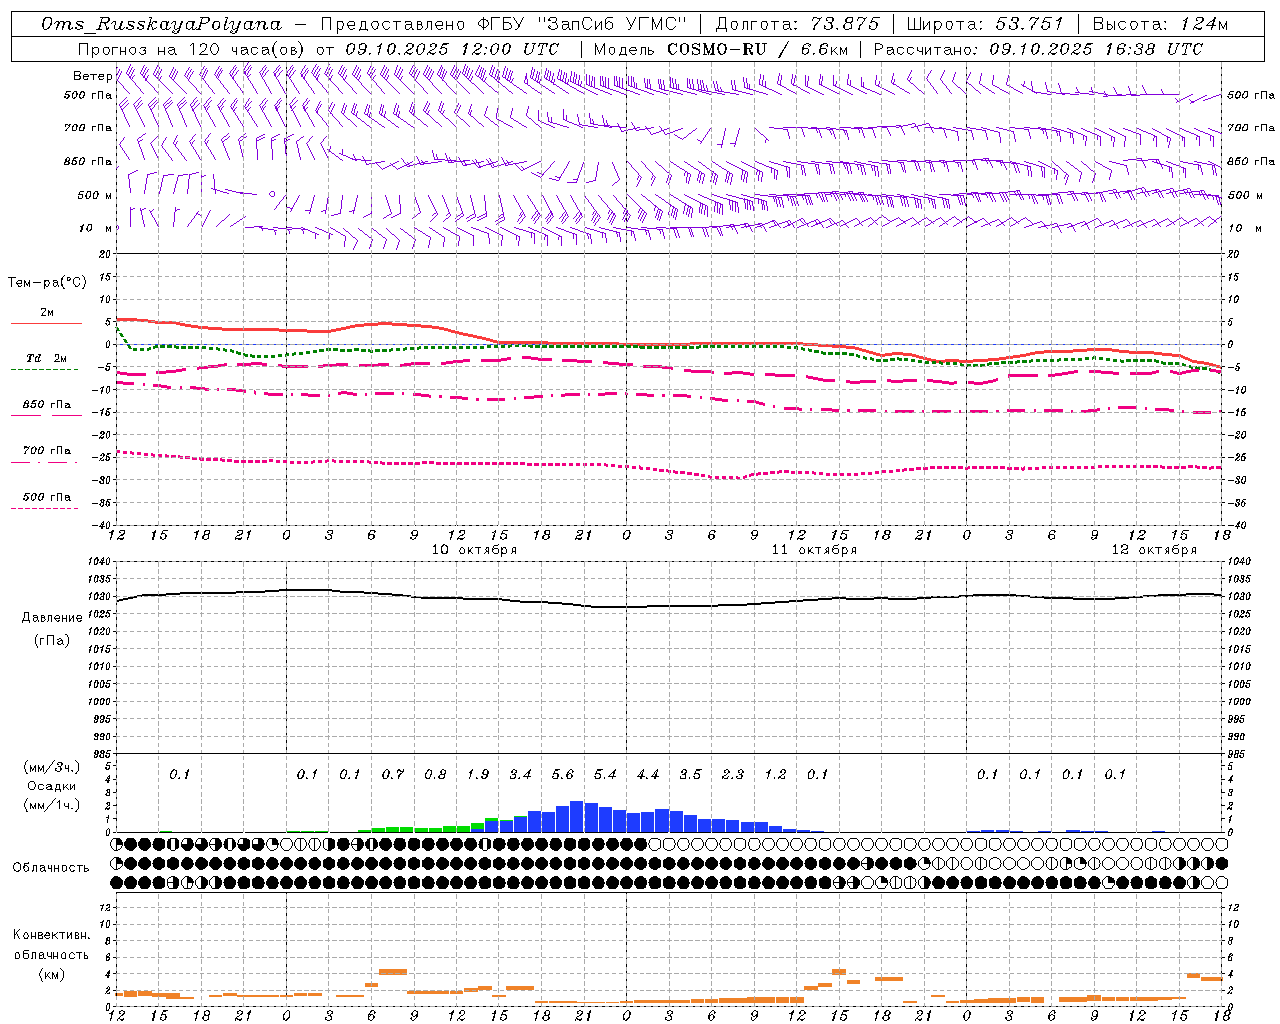The height and width of the screenshot is (1024, 1280).
Task: Click the 4.4 precipitation total
Action: [648, 774]
